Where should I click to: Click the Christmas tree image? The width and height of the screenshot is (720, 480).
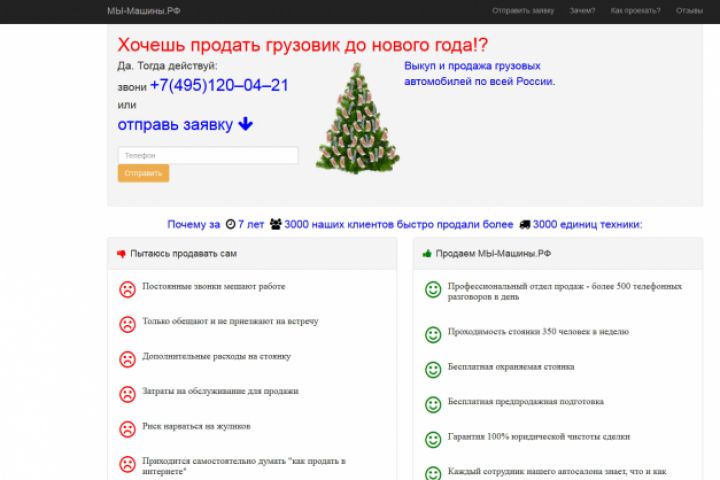(x=357, y=119)
